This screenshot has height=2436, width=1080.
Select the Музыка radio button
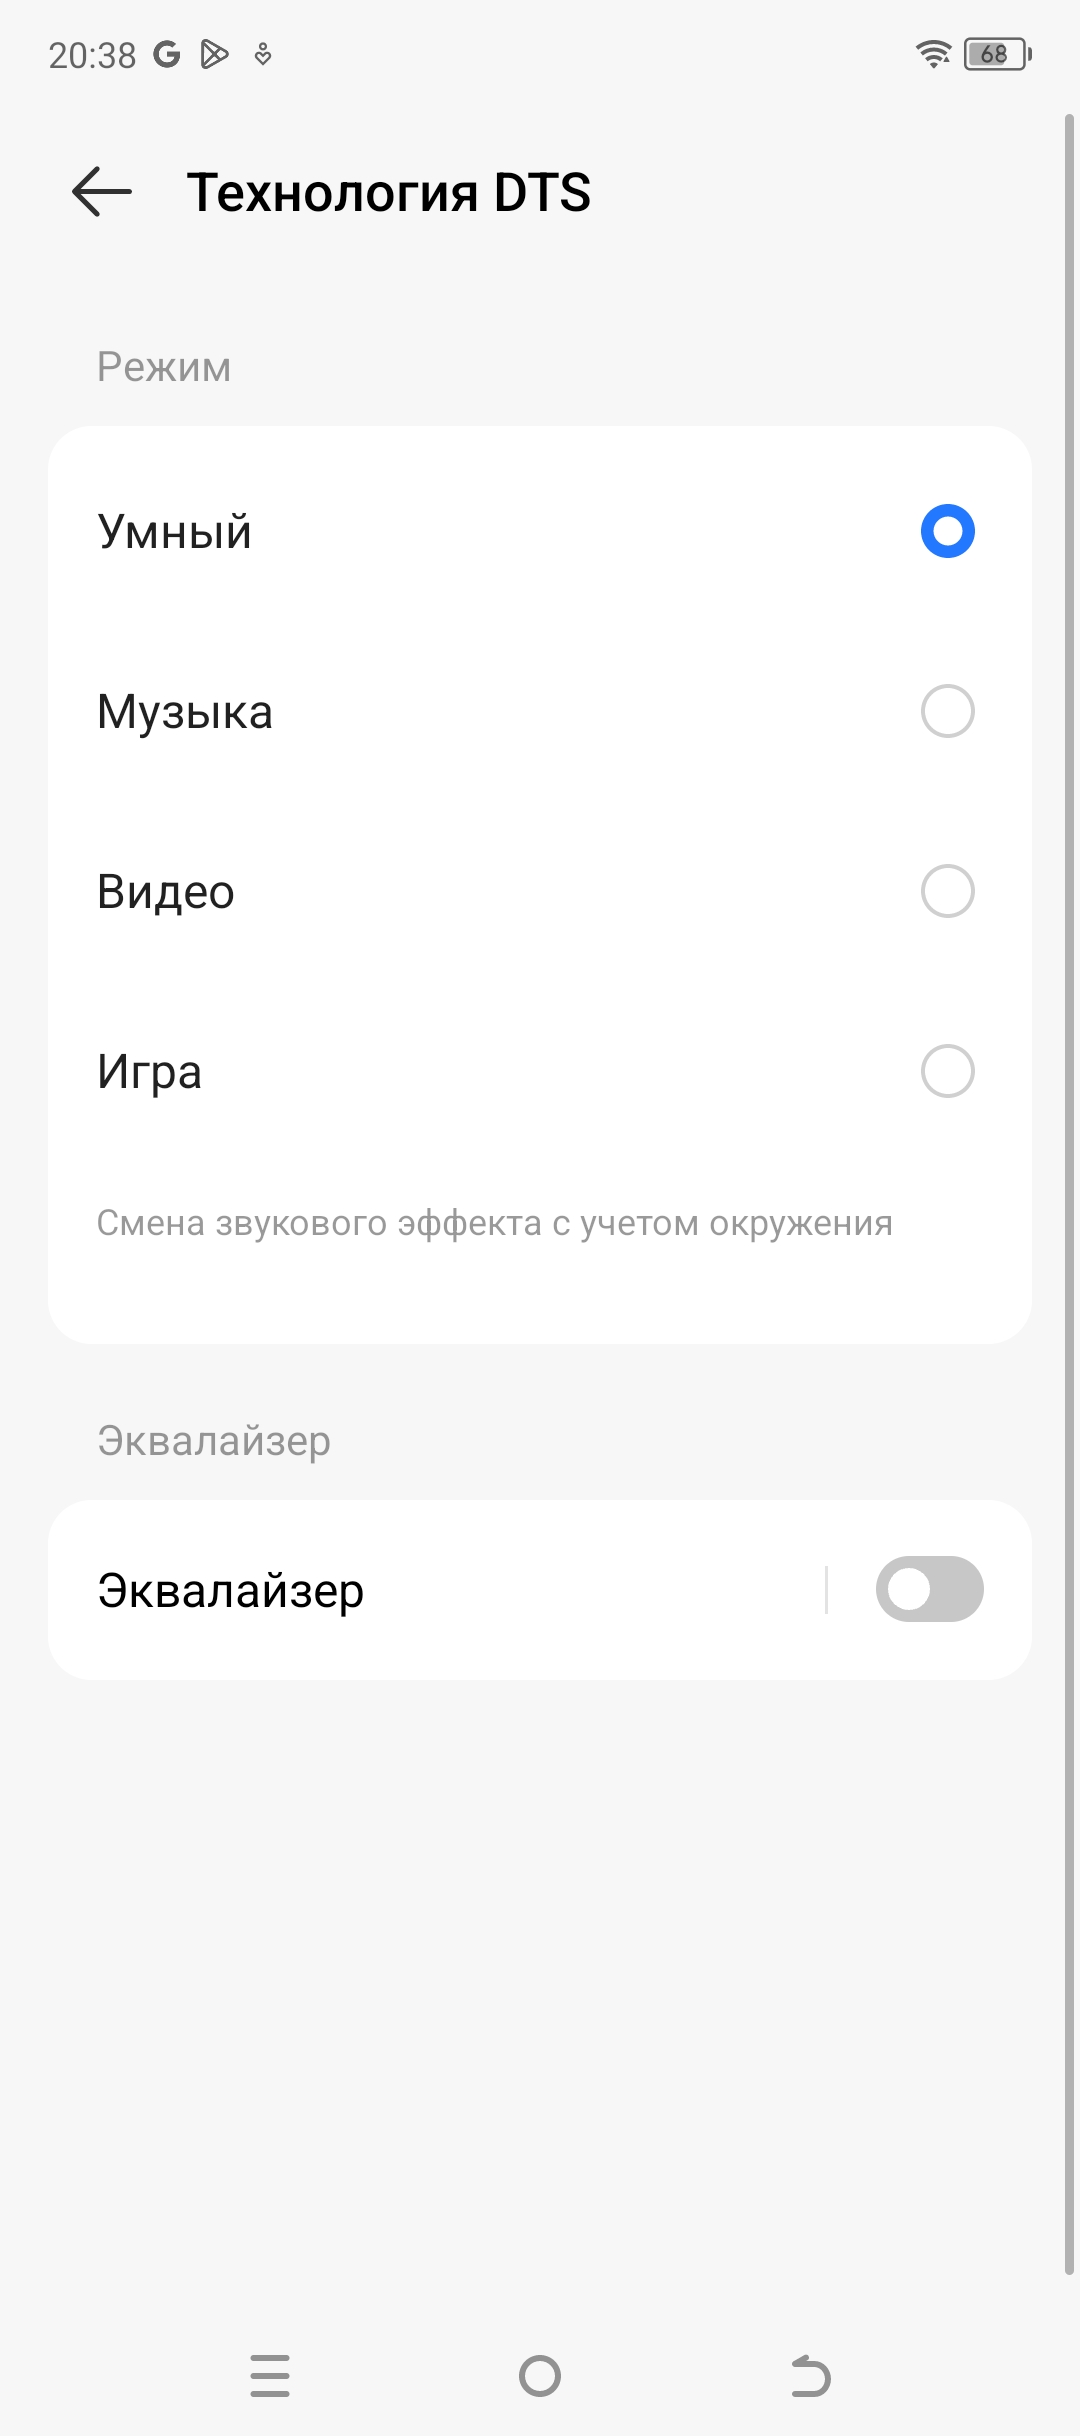point(947,711)
